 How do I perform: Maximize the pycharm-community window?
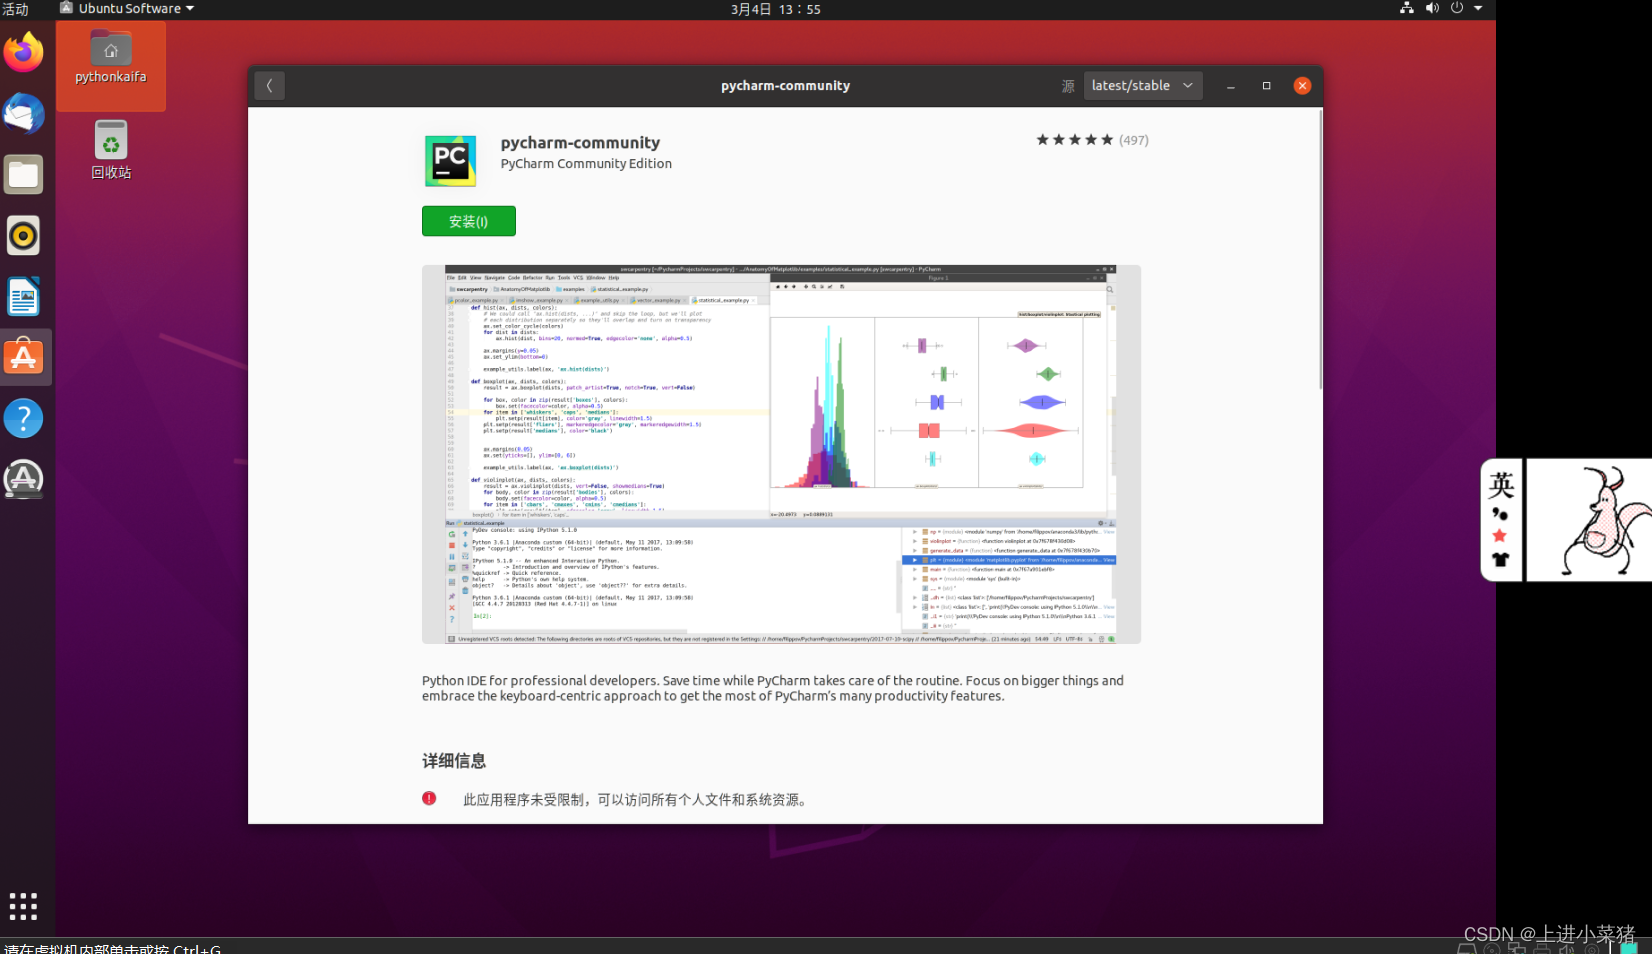[1267, 86]
